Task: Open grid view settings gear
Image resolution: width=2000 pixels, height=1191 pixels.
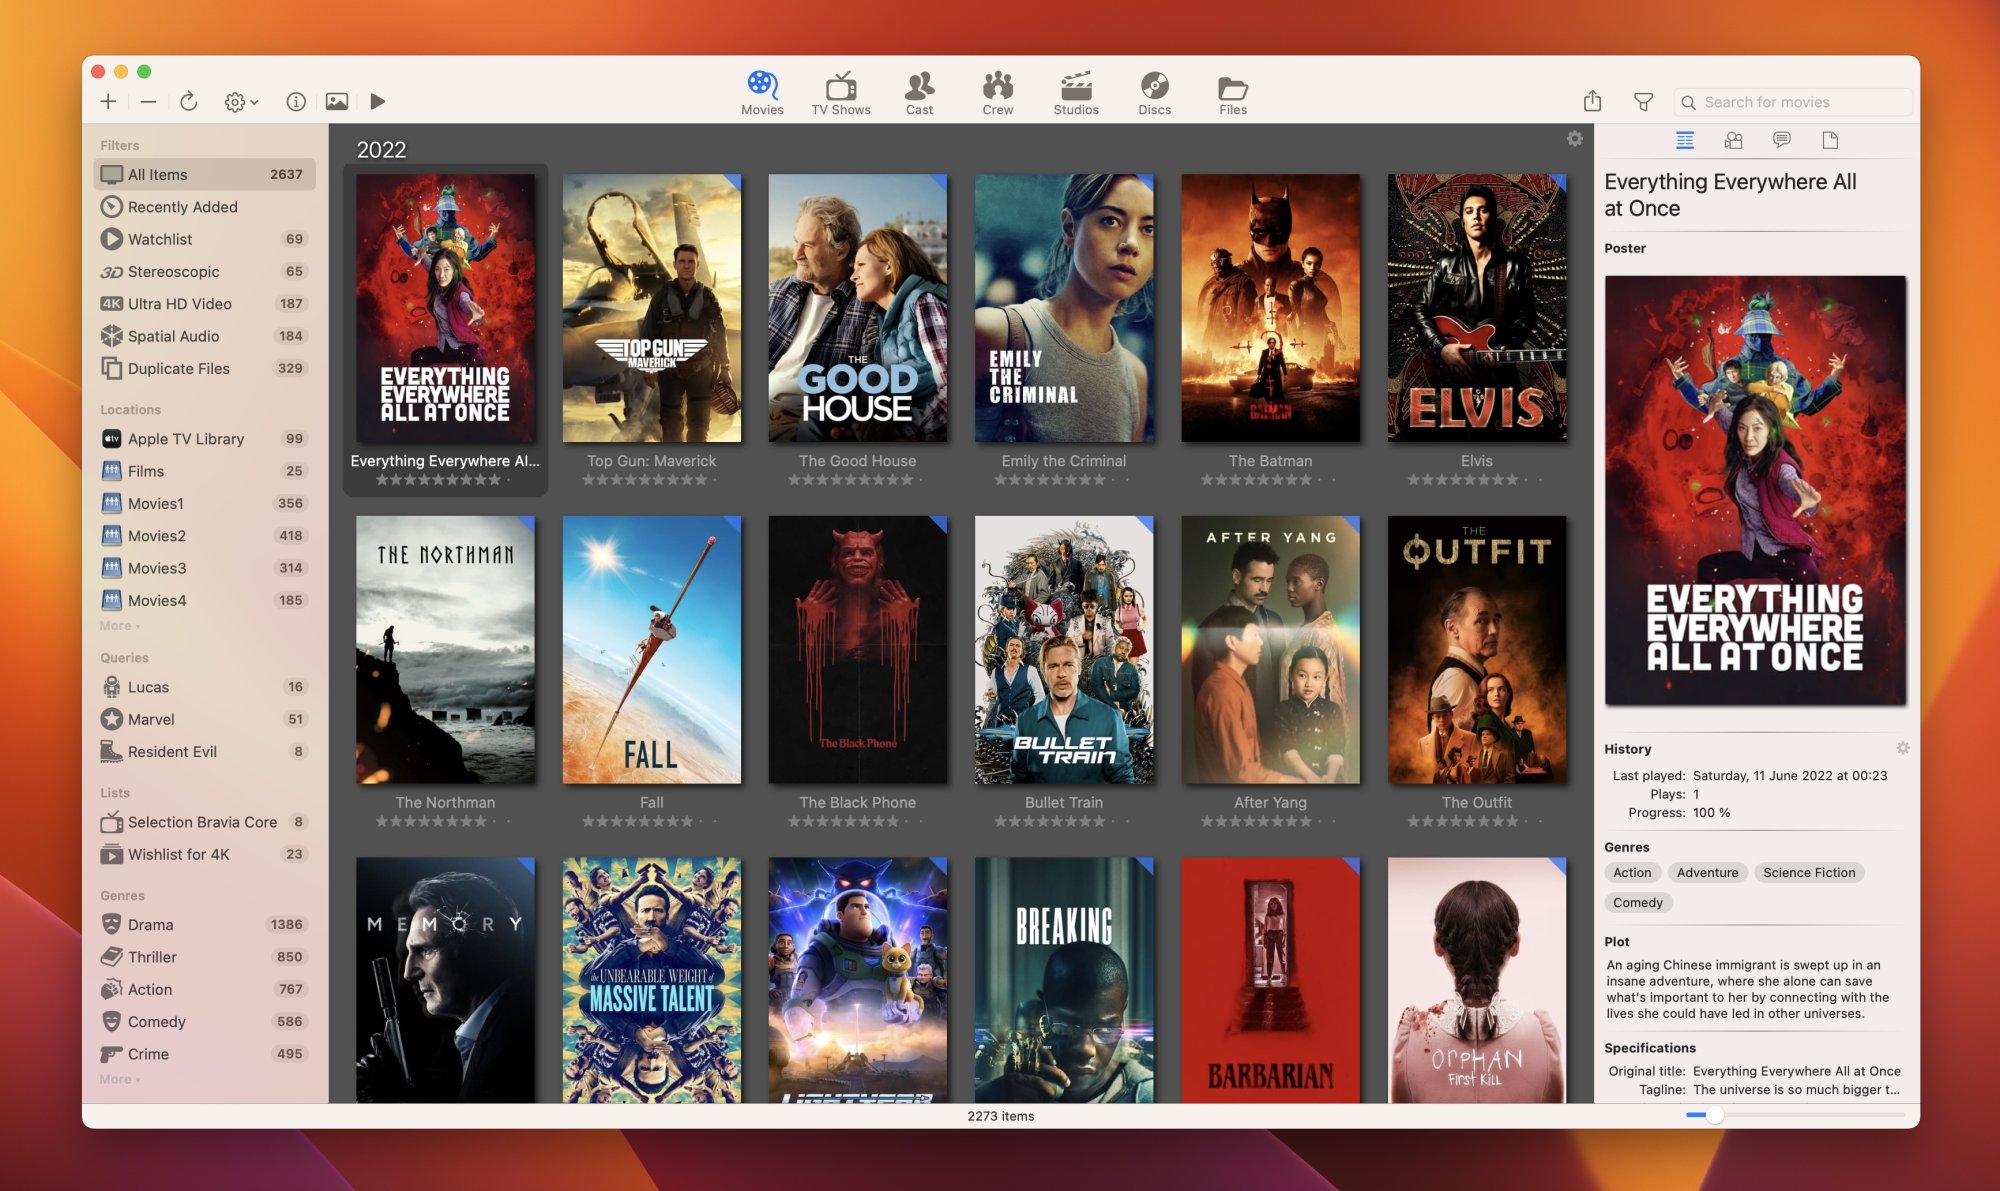Action: (x=1575, y=139)
